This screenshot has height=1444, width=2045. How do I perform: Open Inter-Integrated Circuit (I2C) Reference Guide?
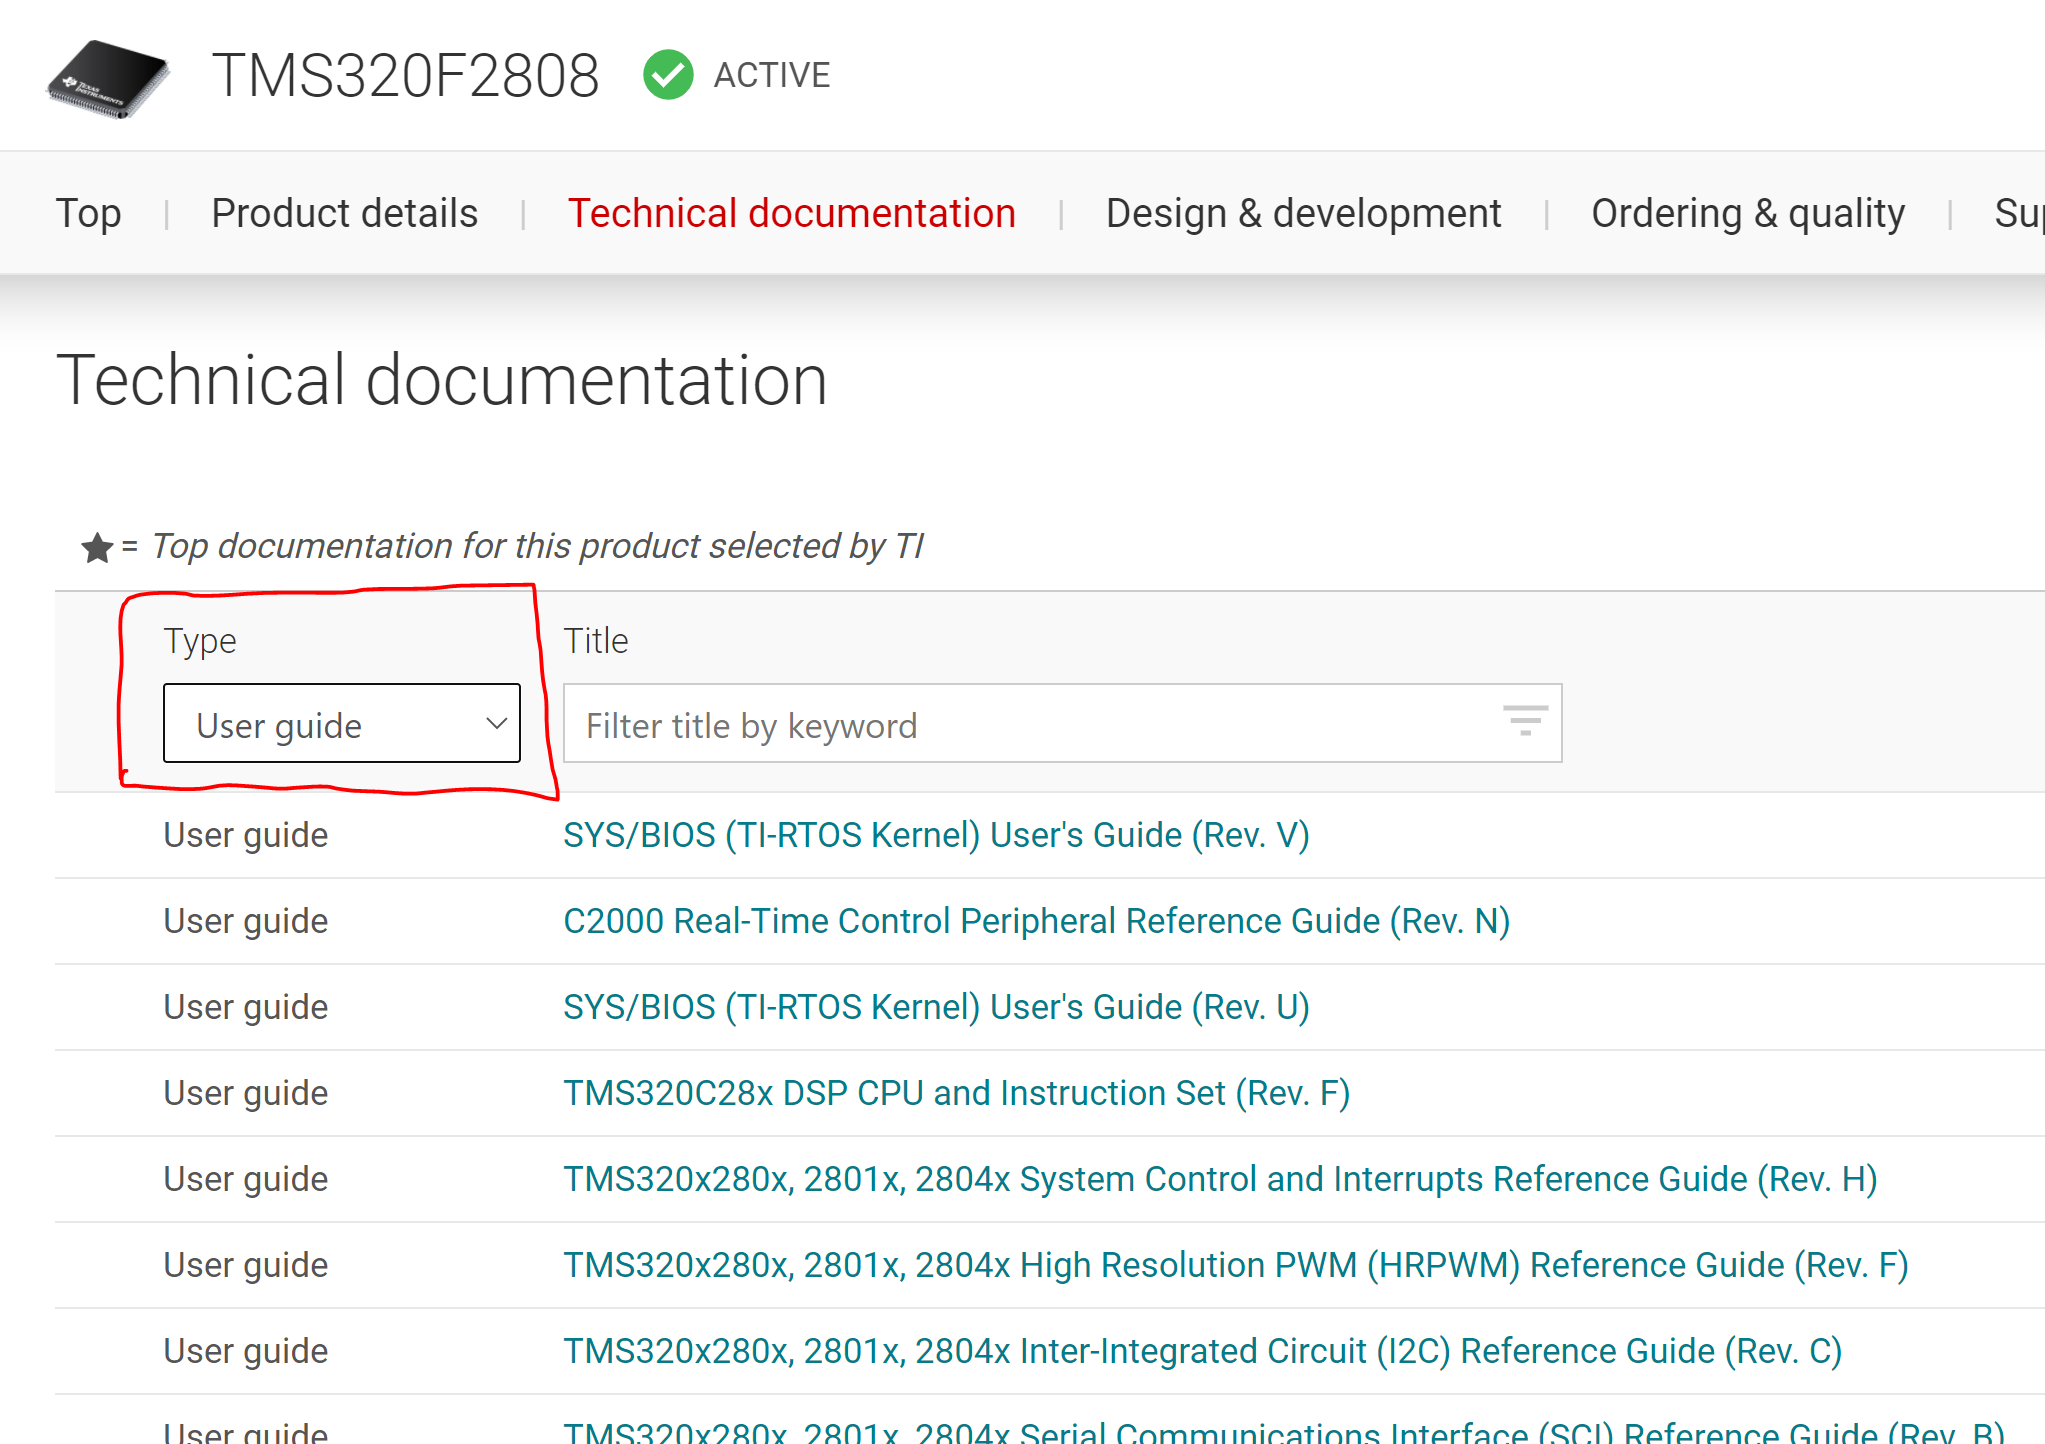click(1203, 1351)
